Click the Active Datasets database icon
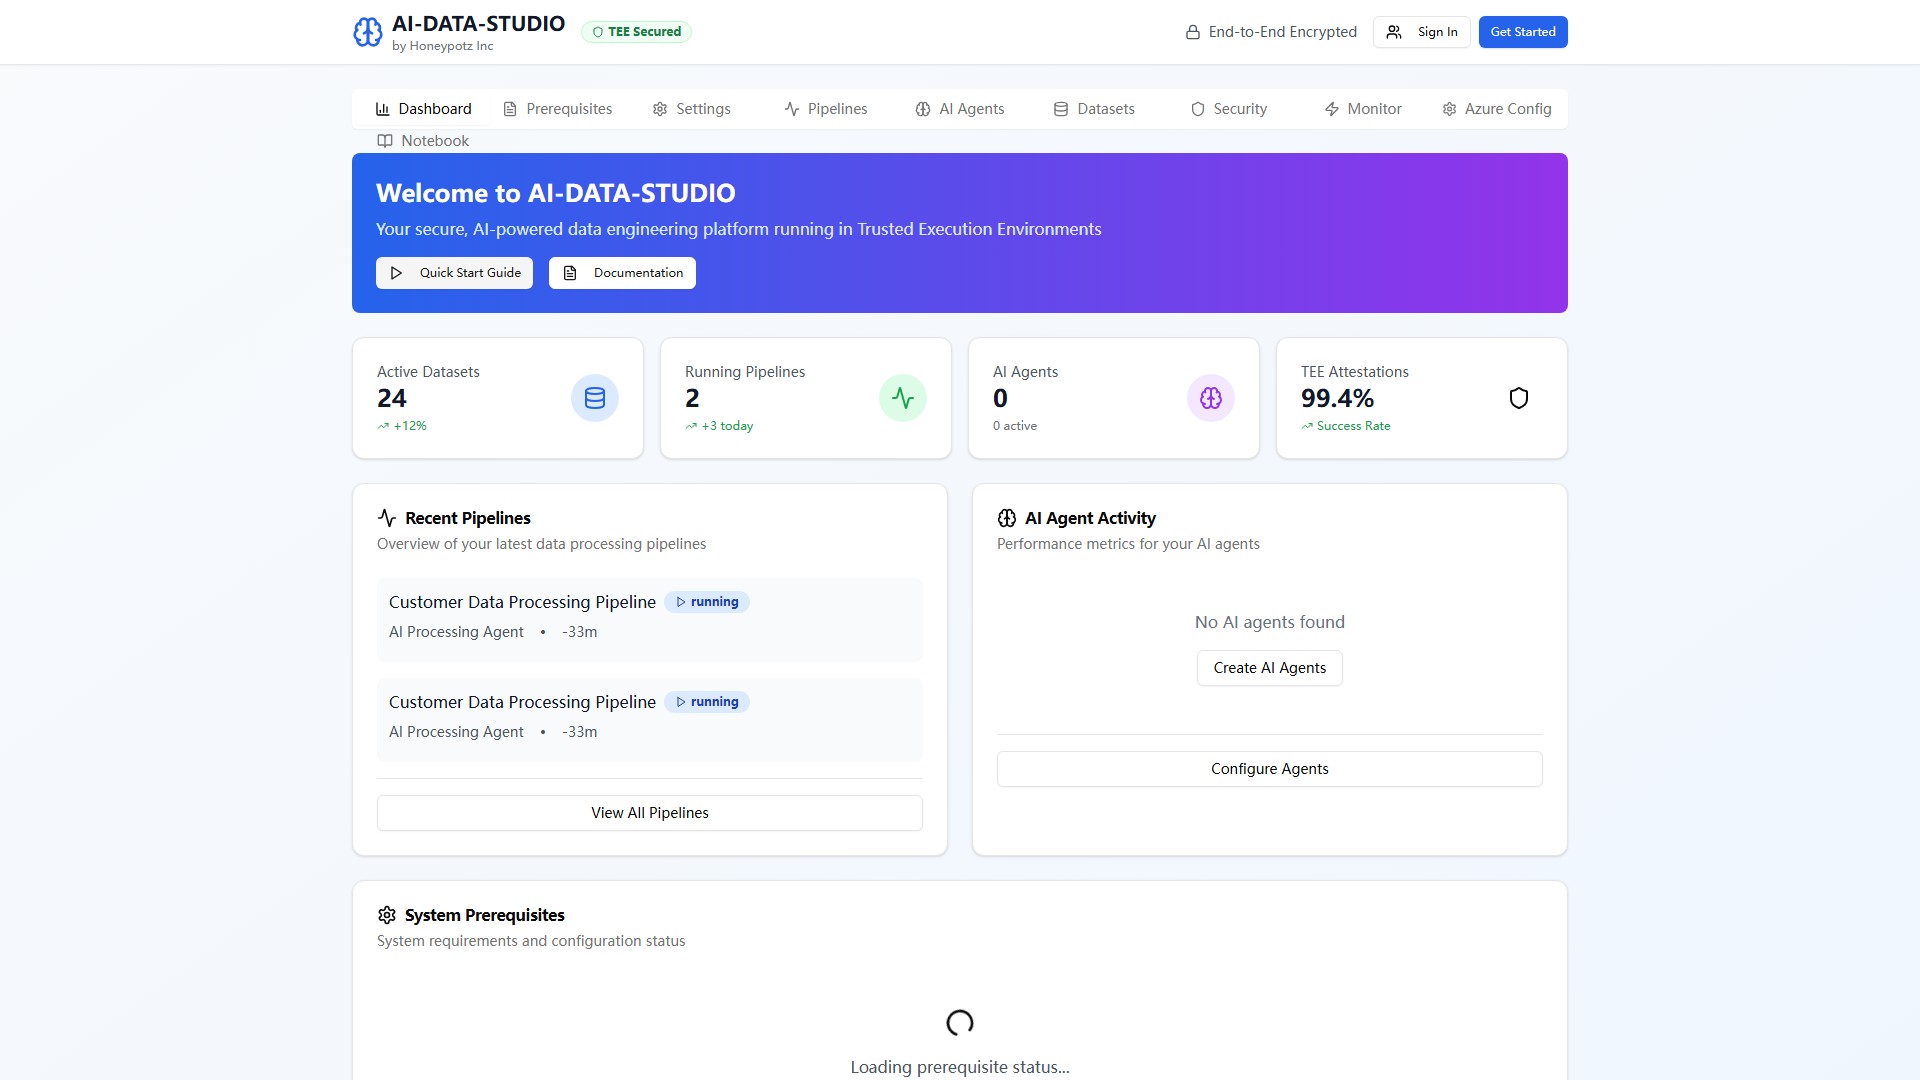The image size is (1920, 1080). [595, 398]
